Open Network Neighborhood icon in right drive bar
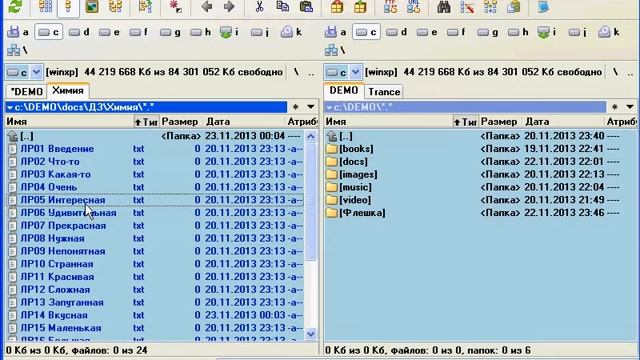The image size is (640, 360). click(334, 50)
